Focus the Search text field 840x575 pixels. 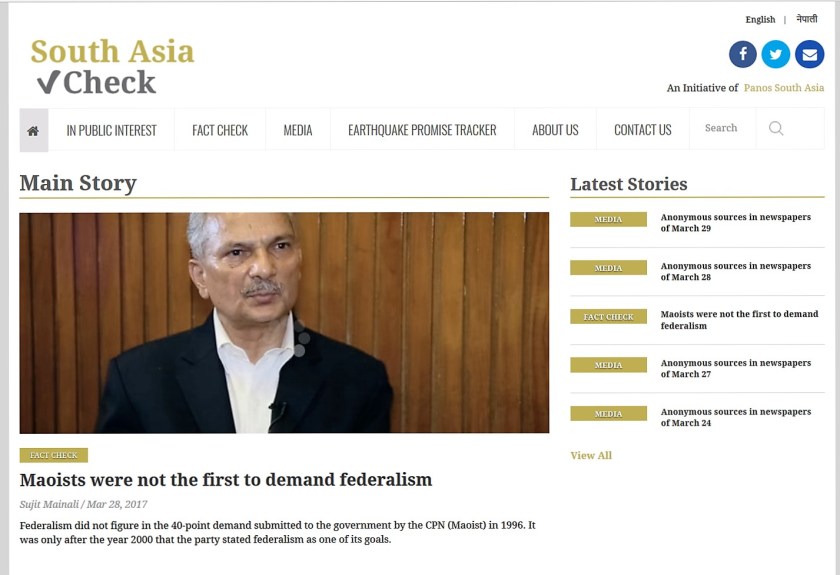point(722,128)
